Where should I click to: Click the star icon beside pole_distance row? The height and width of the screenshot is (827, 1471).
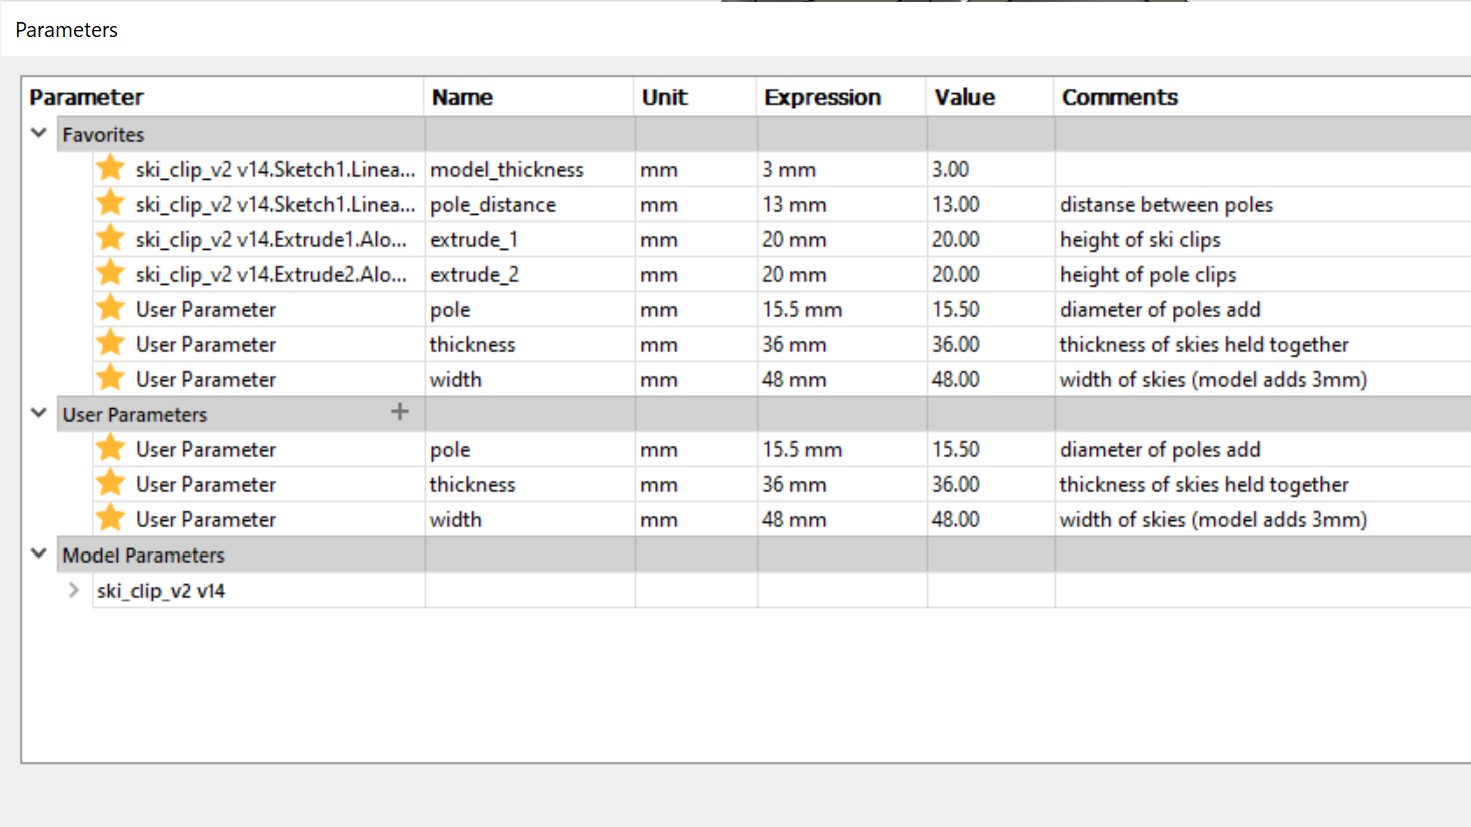click(110, 203)
